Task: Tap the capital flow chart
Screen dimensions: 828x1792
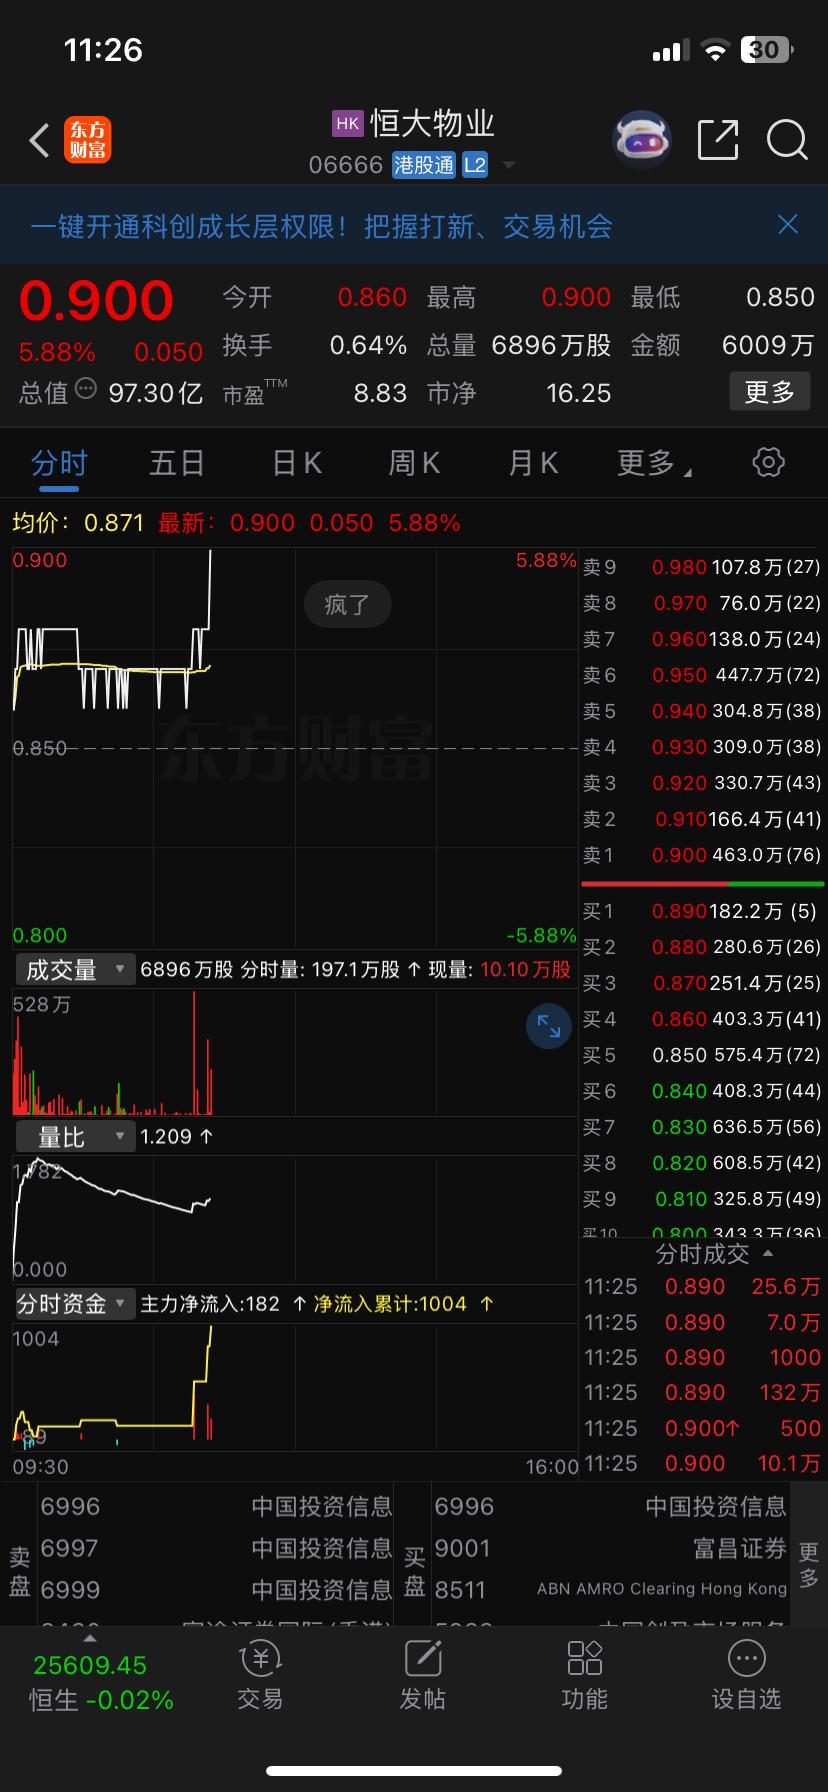Action: point(295,1388)
